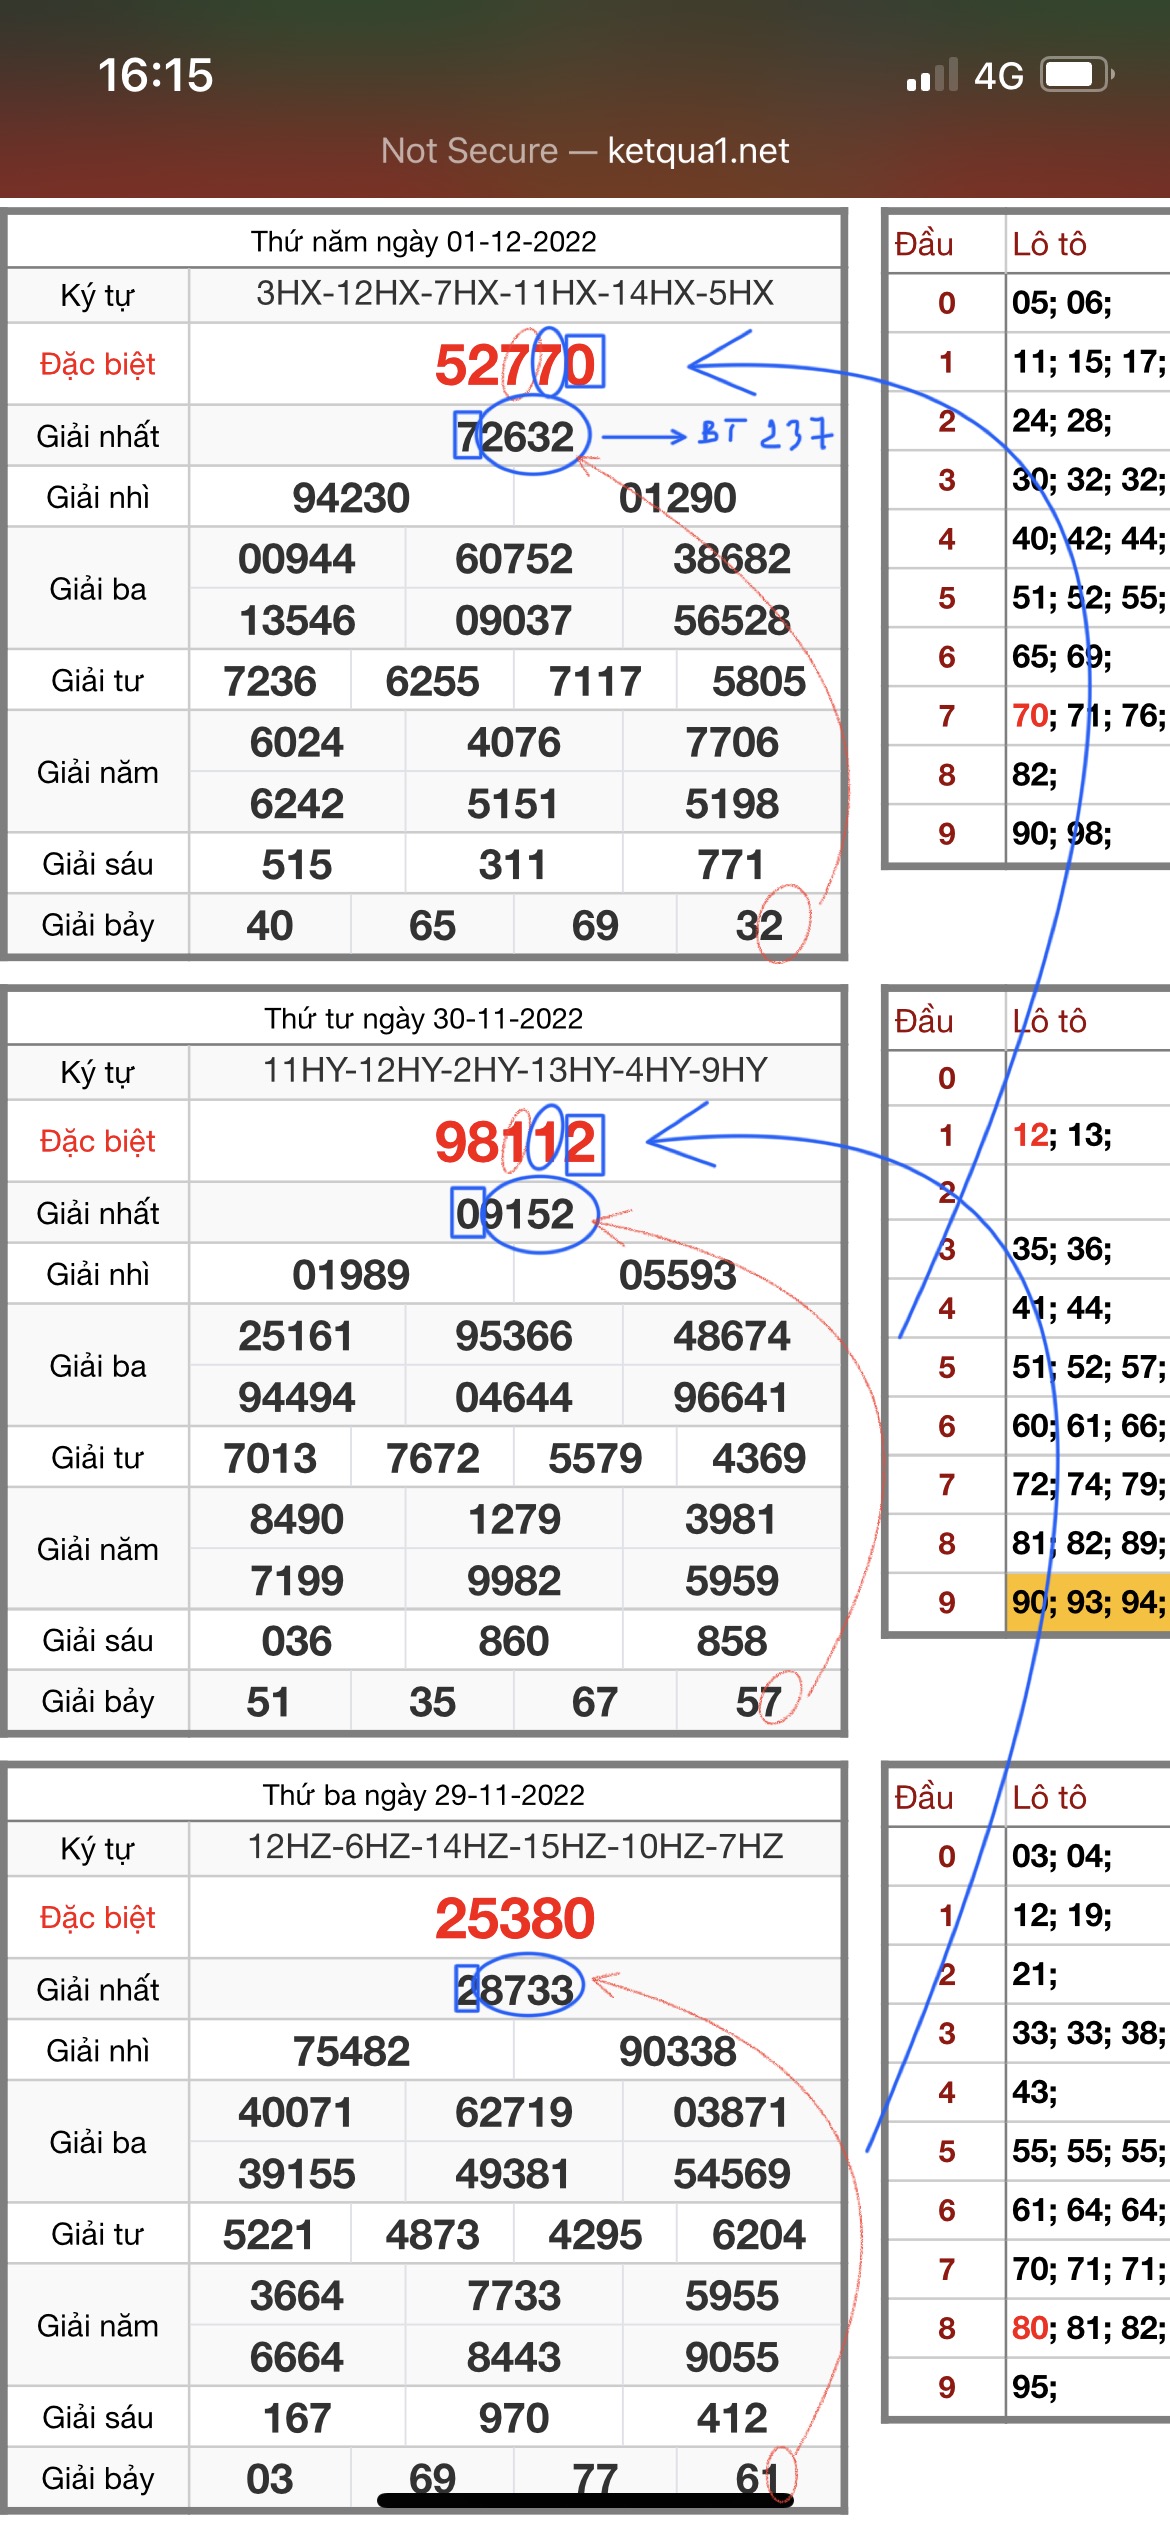Select first prize number 09152
Image resolution: width=1170 pixels, height=2532 pixels.
point(515,1214)
